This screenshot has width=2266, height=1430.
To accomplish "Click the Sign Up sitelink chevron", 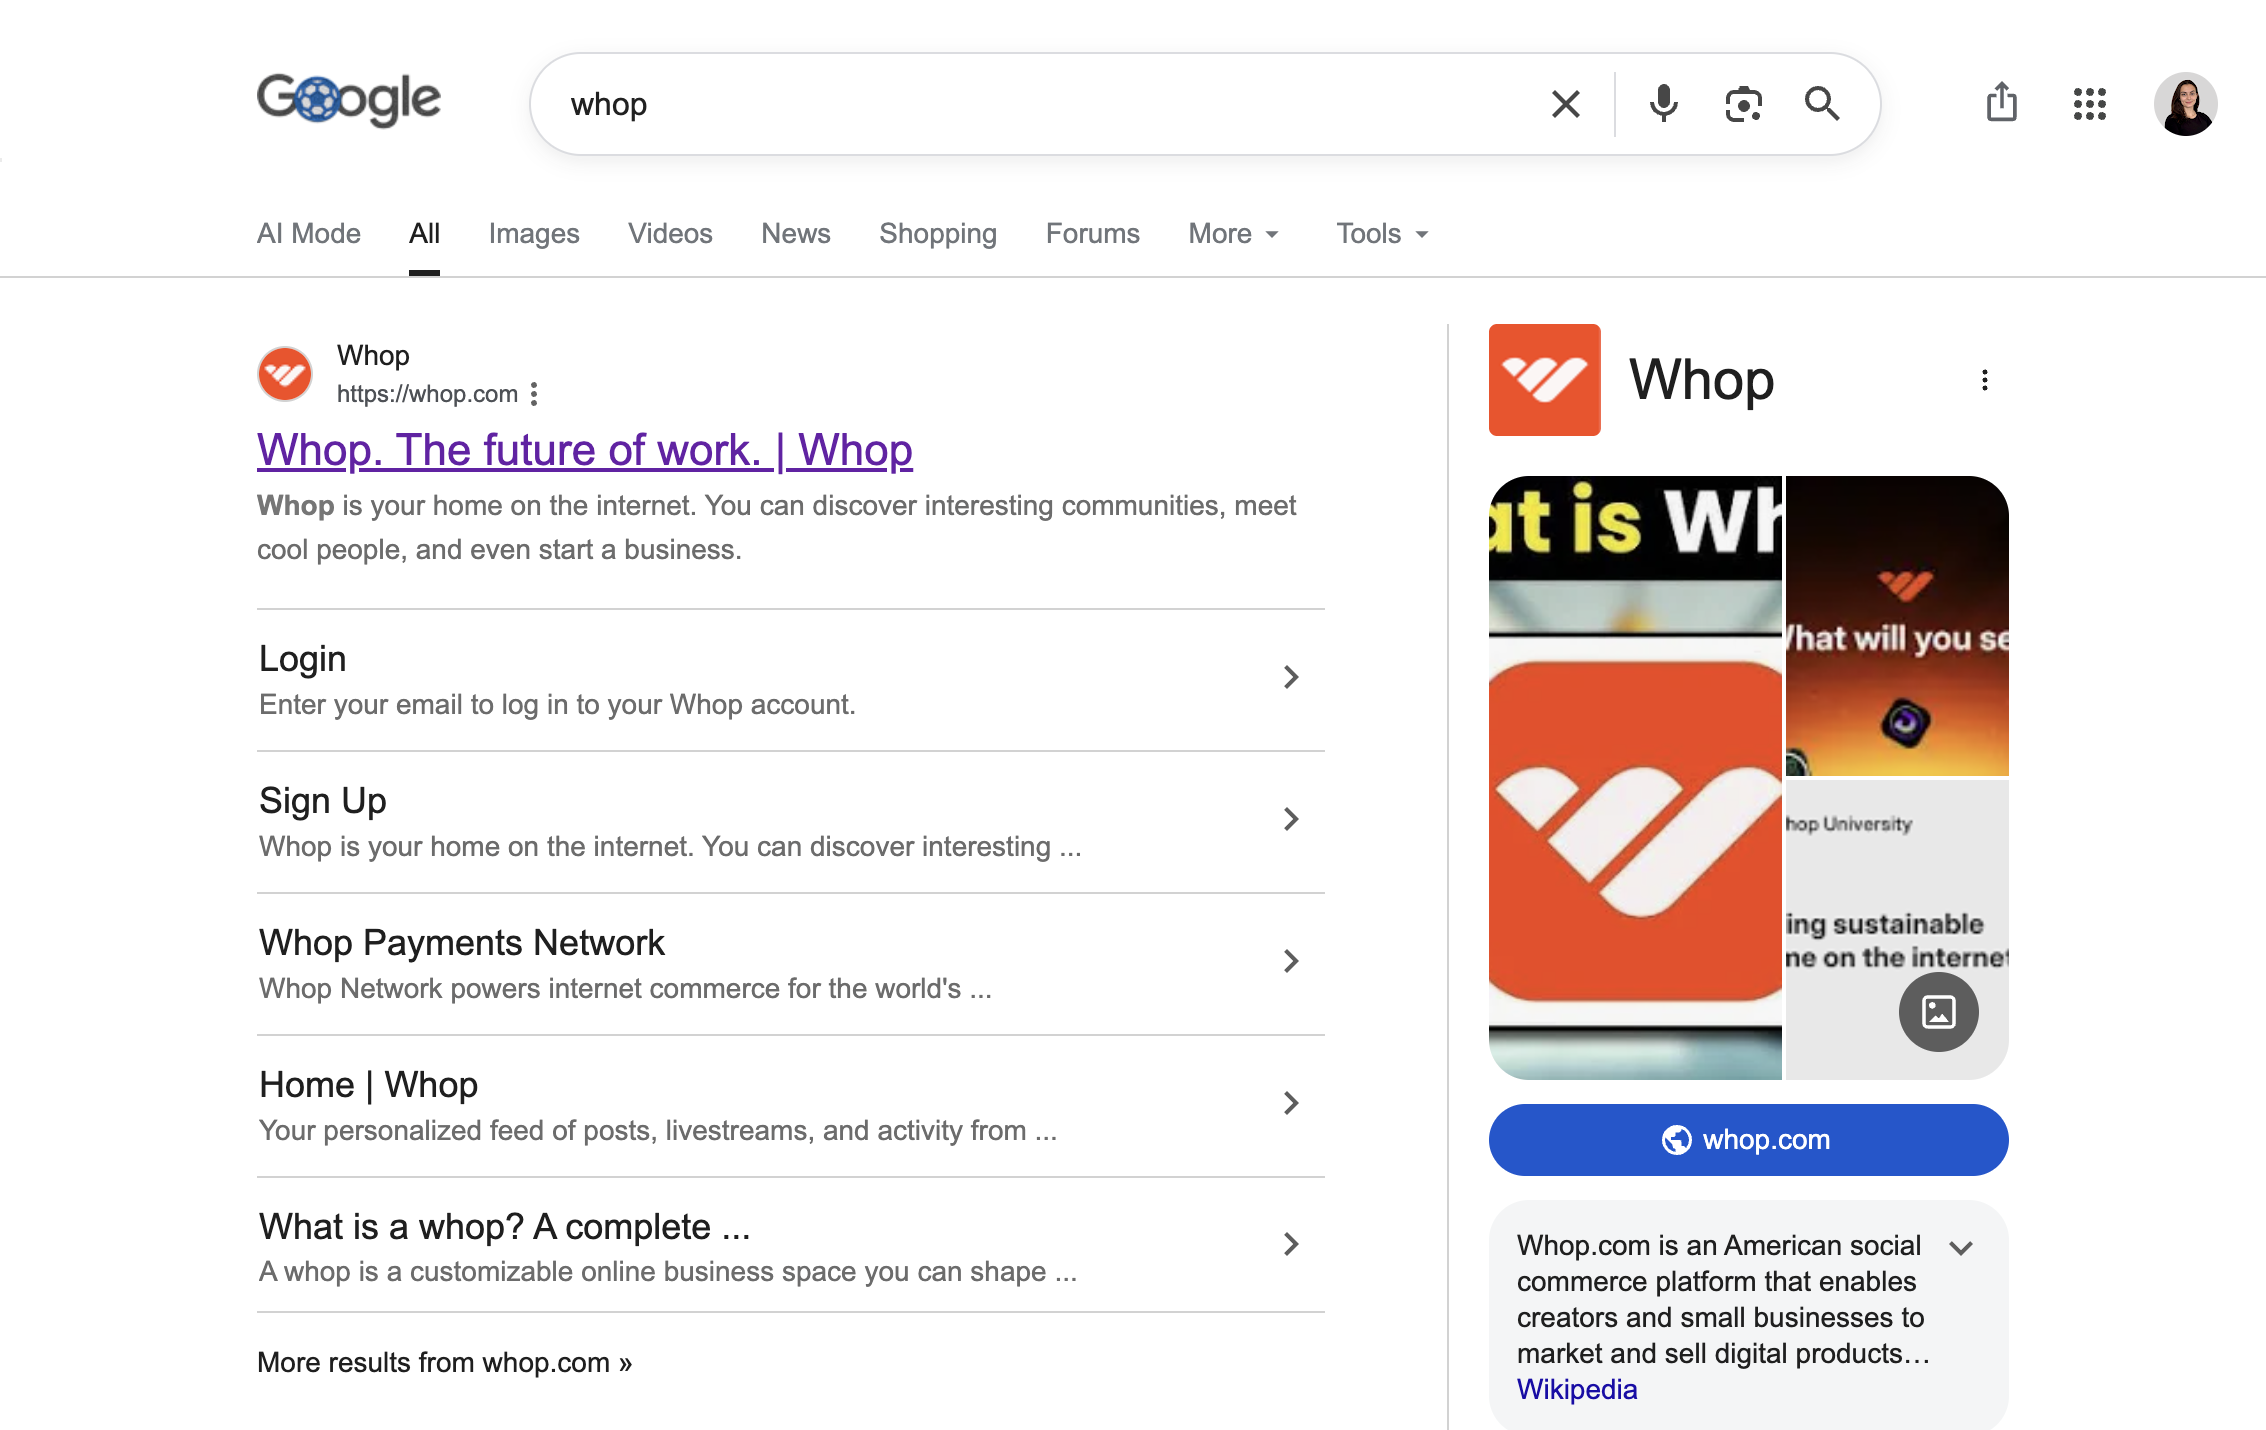I will coord(1291,819).
